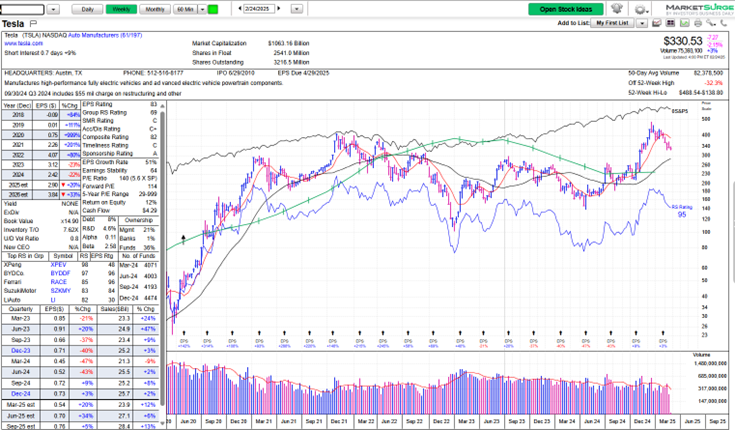Click the 2/24/2025 date field
This screenshot has height=430, width=735.
(x=259, y=8)
